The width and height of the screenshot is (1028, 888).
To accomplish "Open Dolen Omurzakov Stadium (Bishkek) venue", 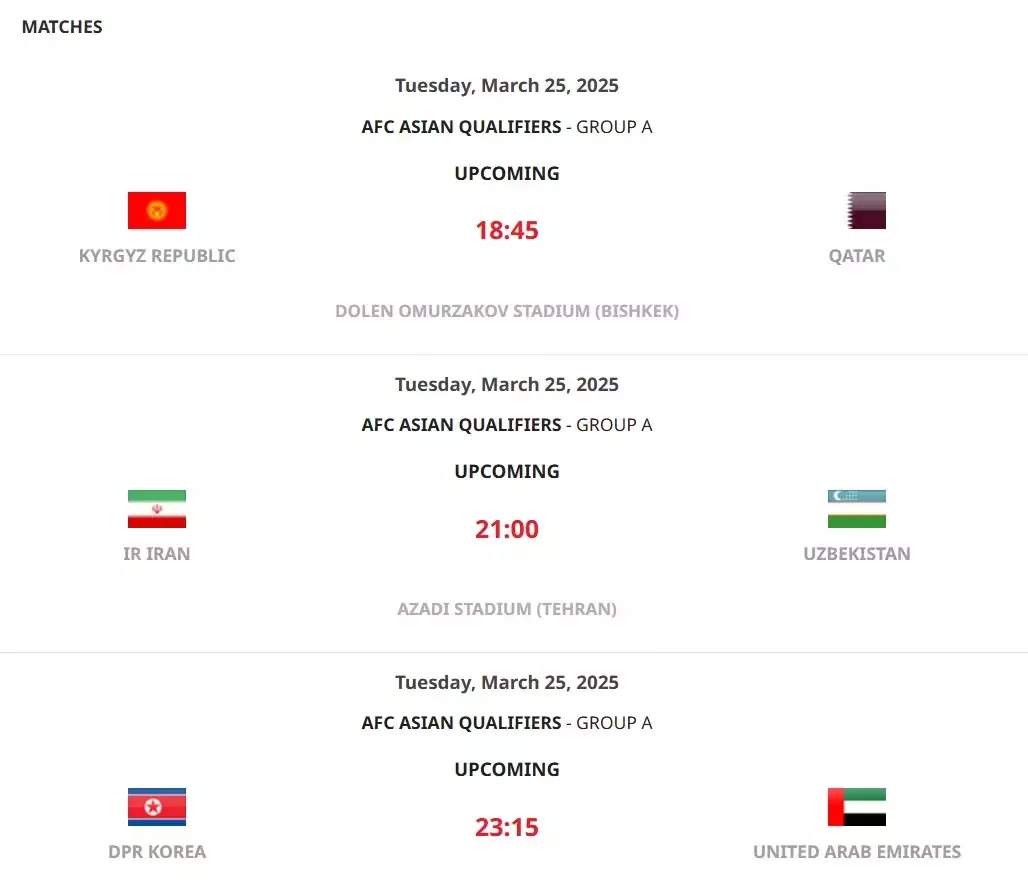I will 507,311.
